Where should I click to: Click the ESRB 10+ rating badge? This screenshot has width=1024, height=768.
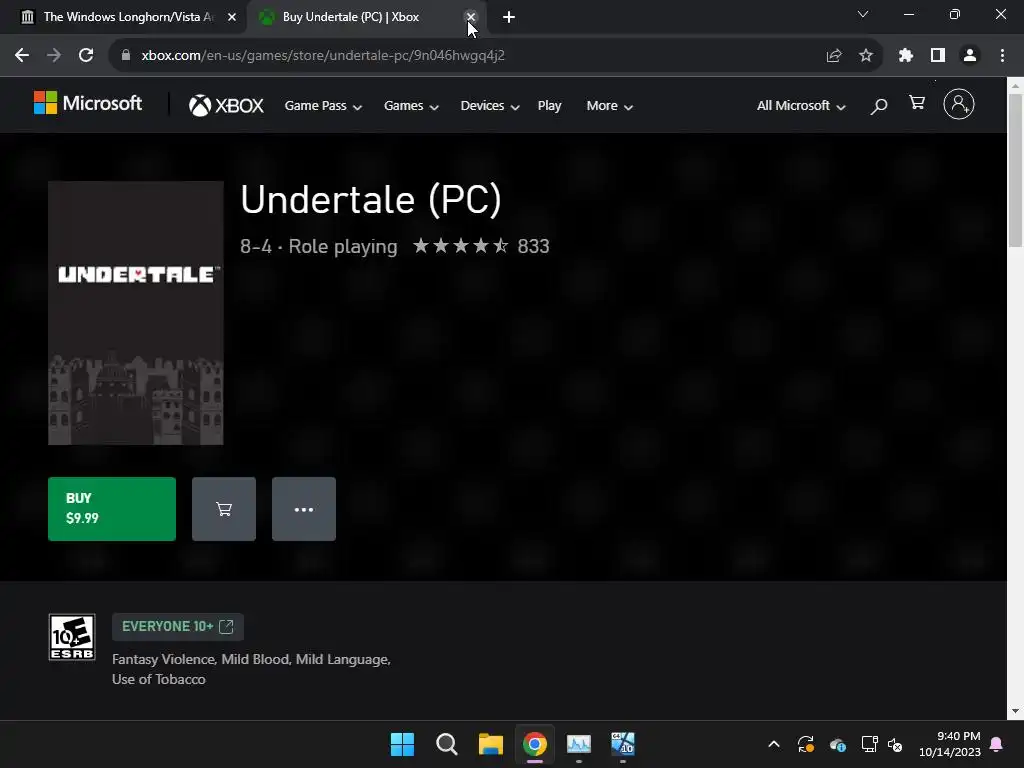pos(72,637)
